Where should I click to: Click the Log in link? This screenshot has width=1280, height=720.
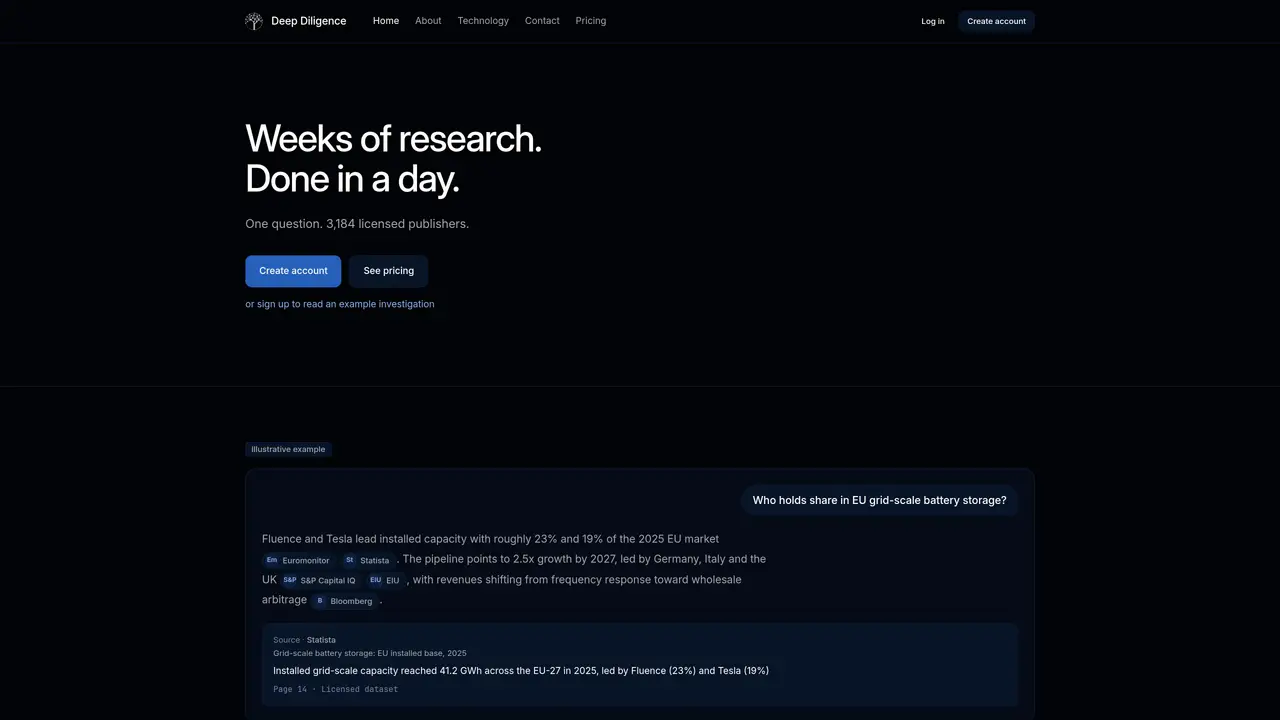[x=933, y=21]
